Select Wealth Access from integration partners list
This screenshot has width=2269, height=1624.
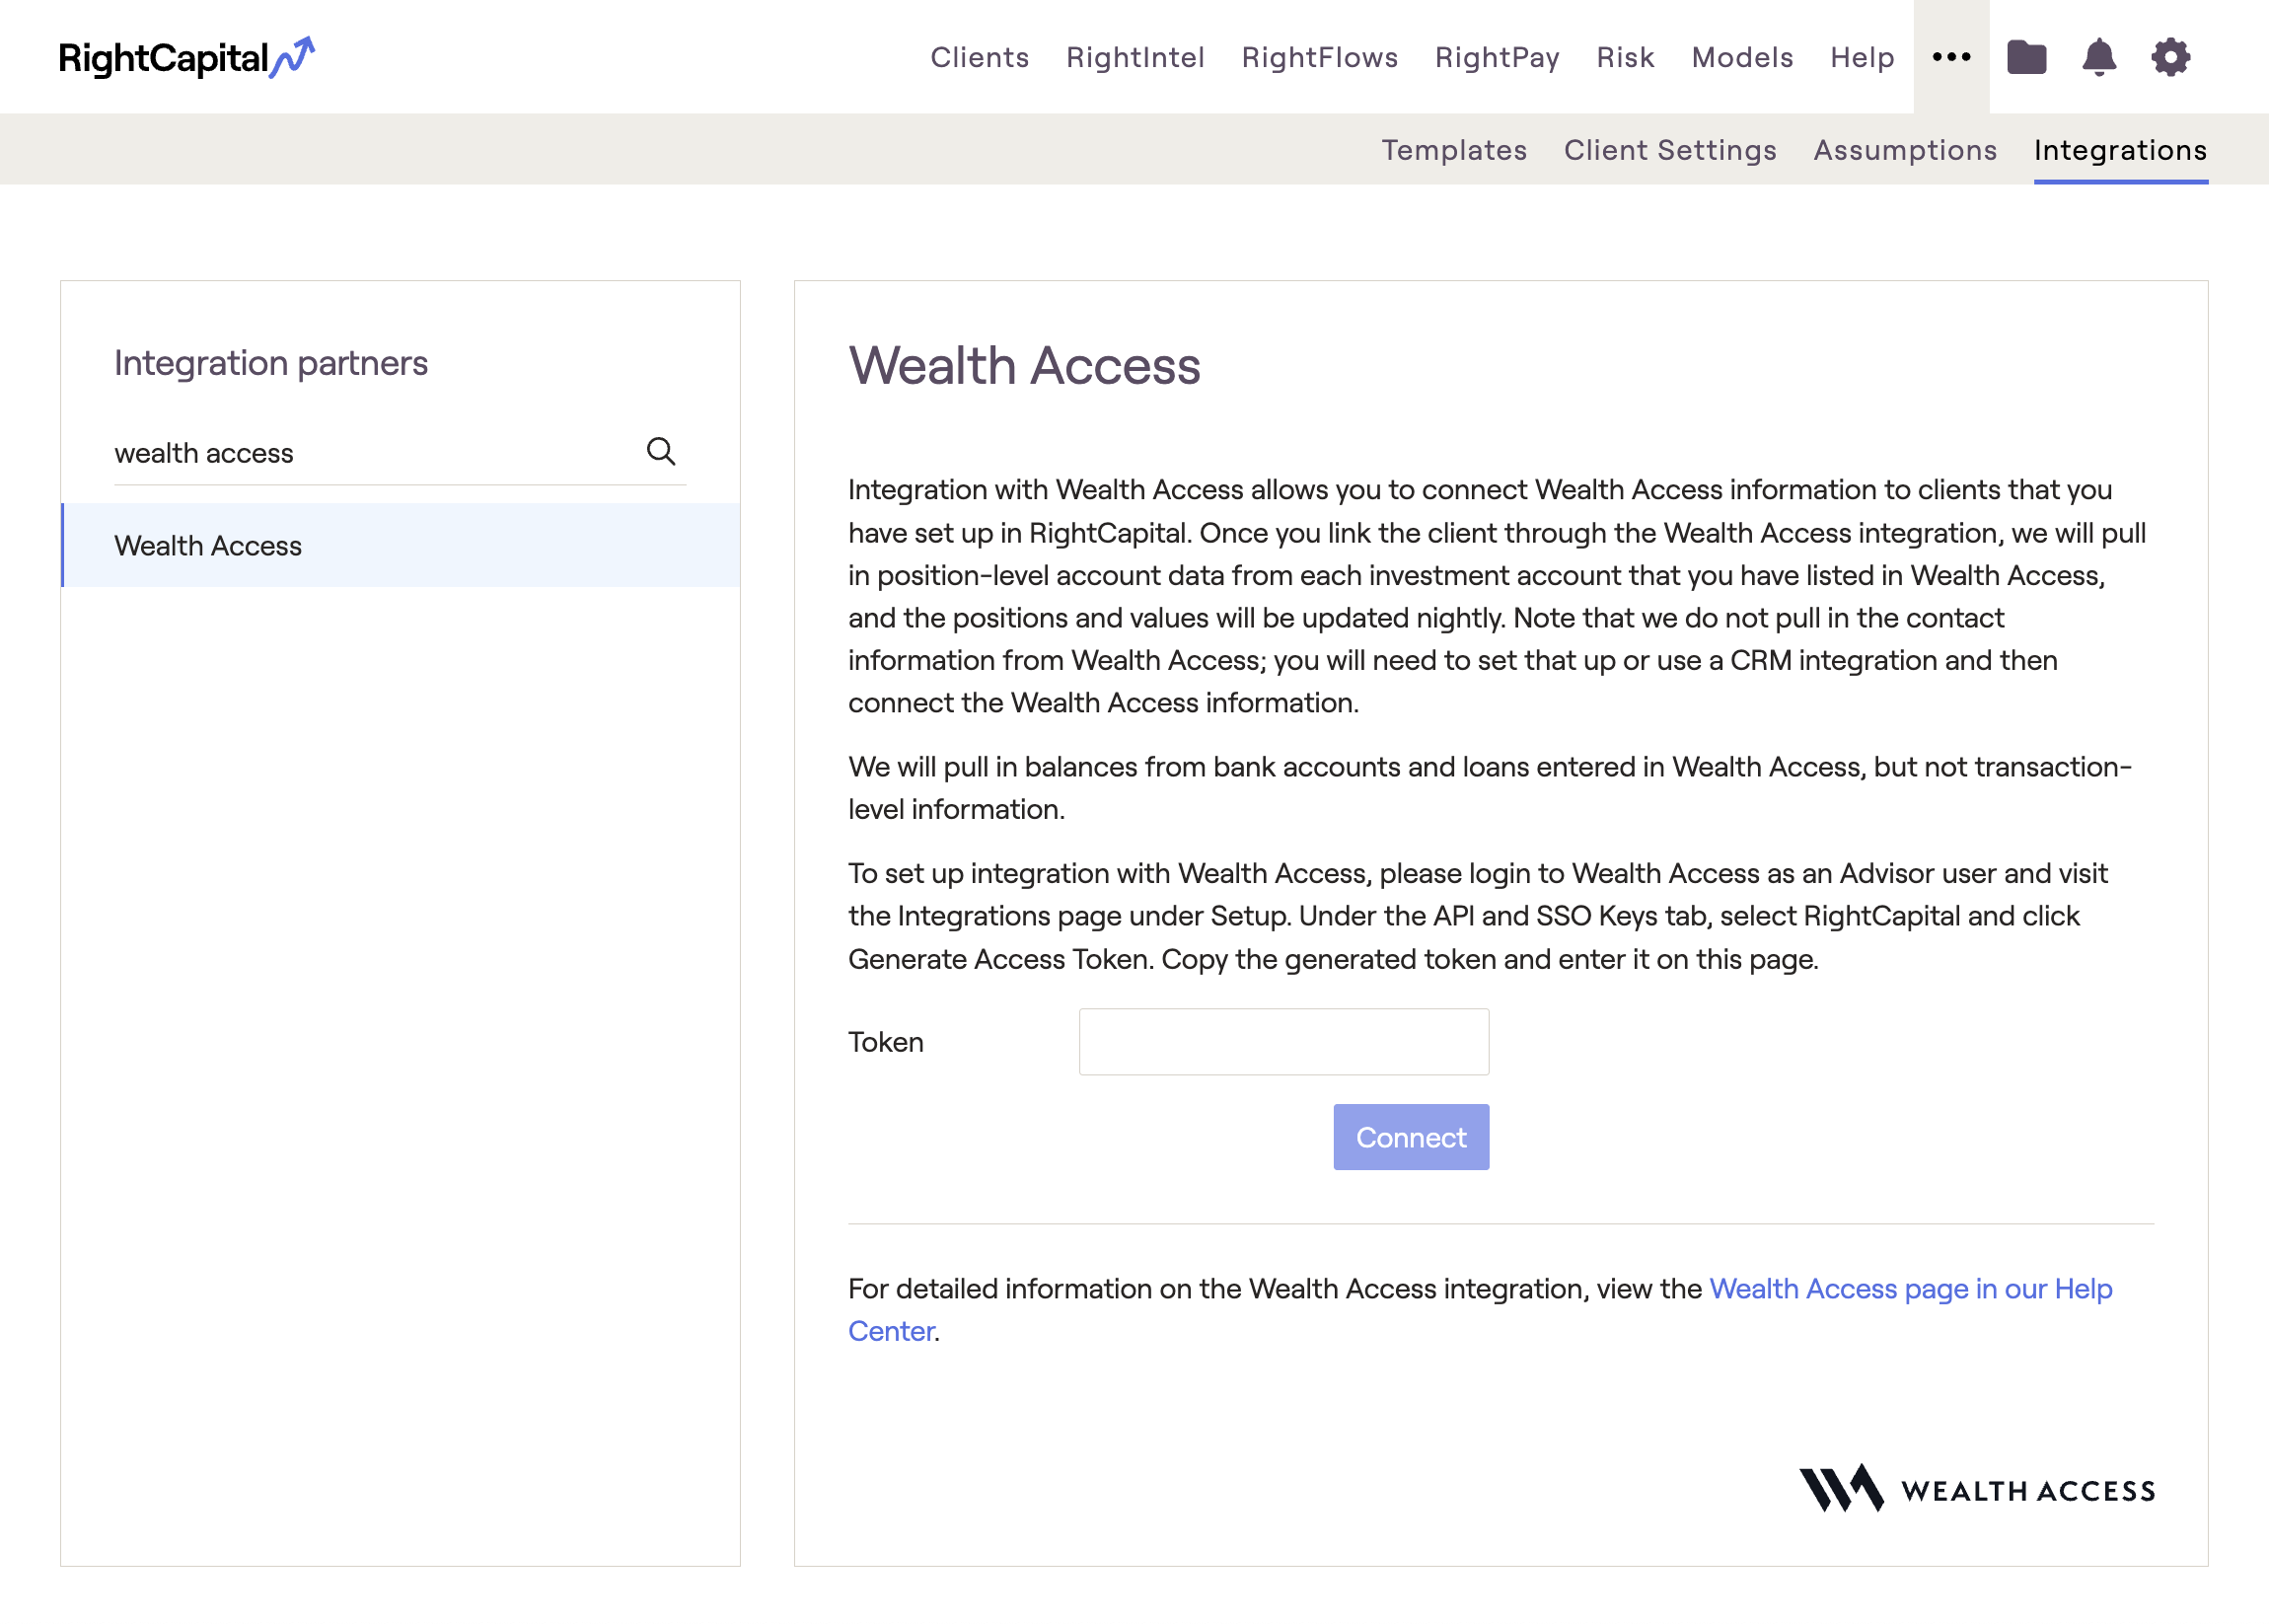click(x=208, y=545)
